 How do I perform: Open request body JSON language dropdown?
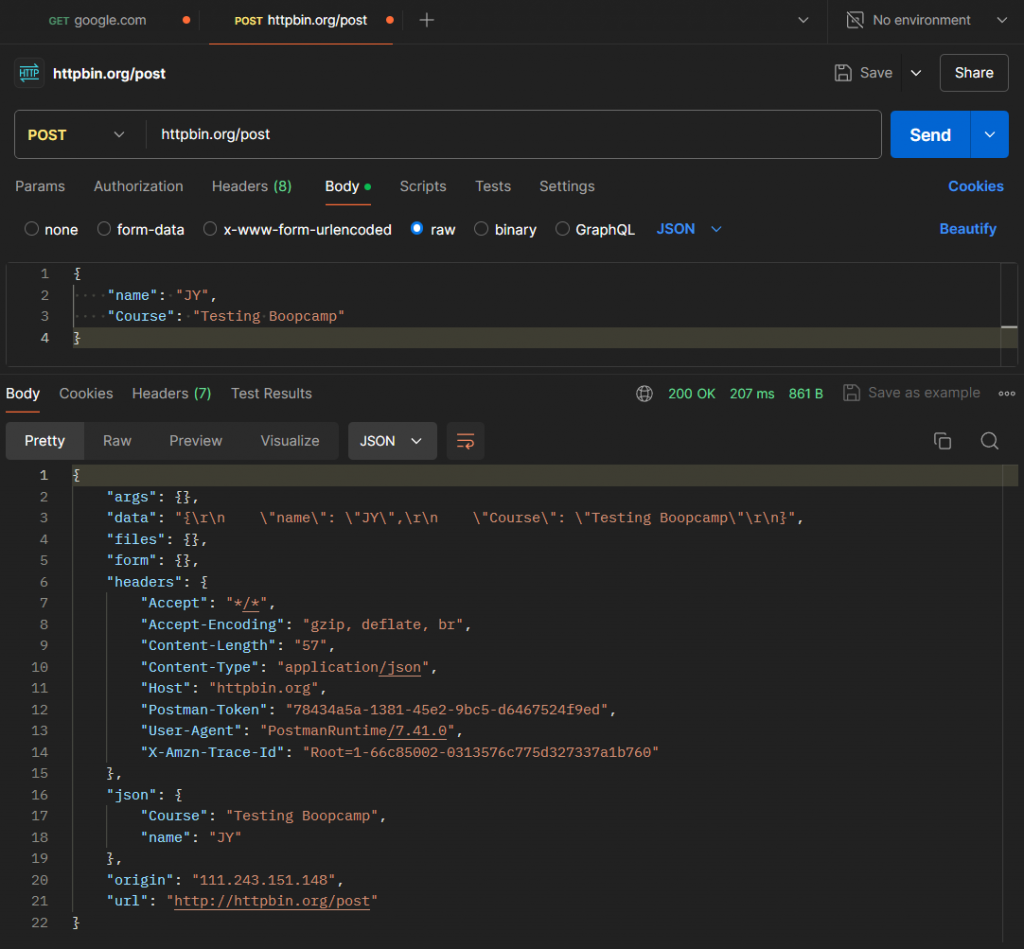point(689,229)
